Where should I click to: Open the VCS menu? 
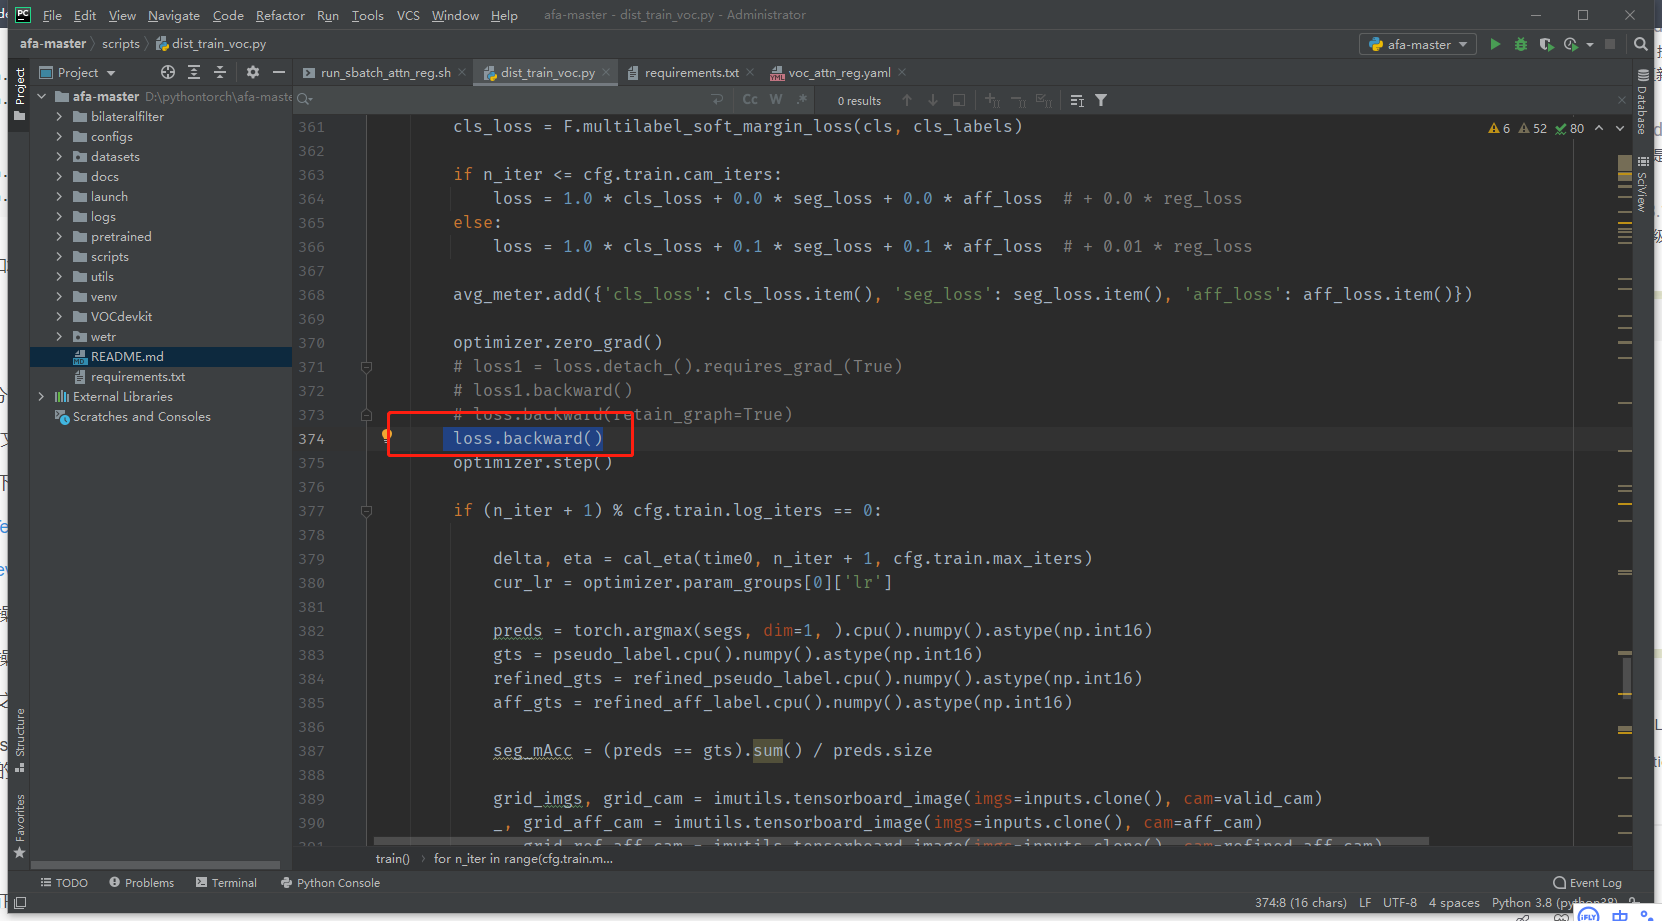point(407,15)
